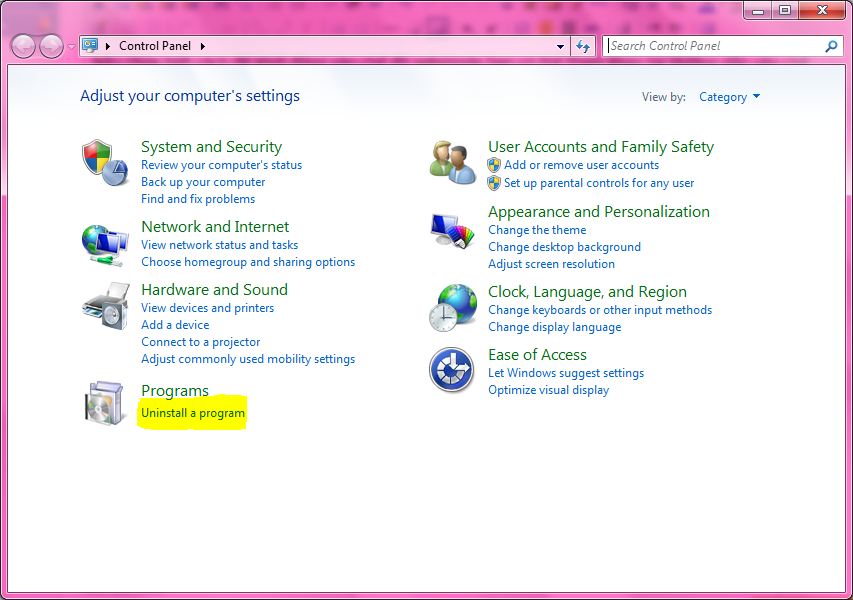Click Change display language
The image size is (853, 600).
tap(555, 327)
